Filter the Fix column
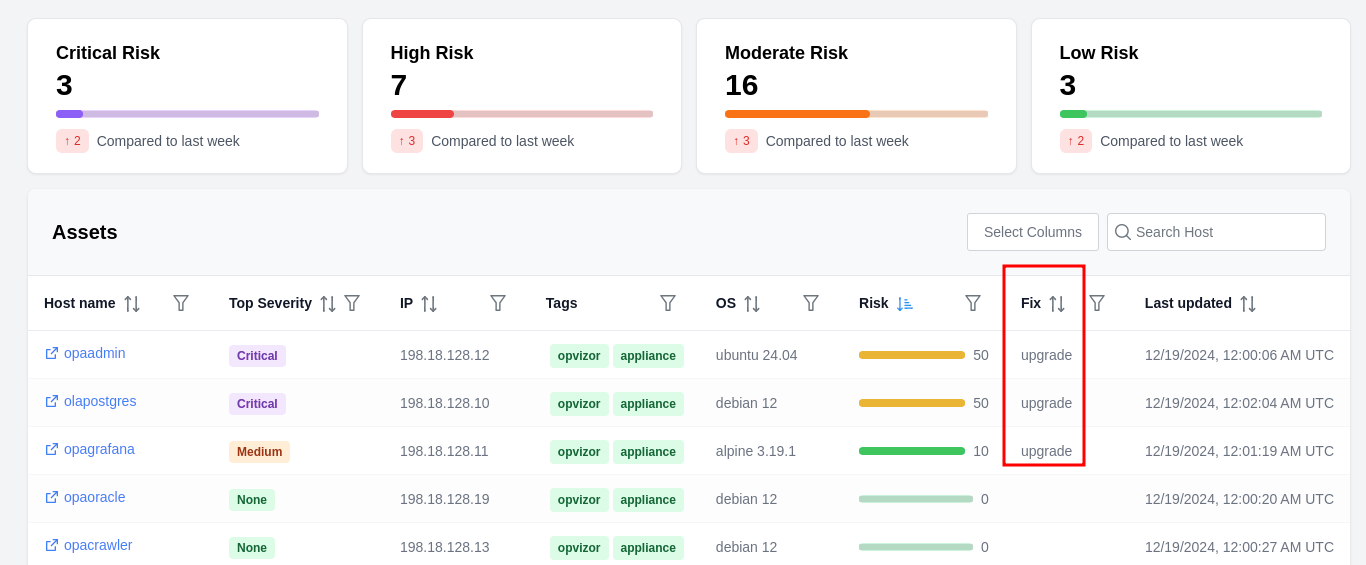The width and height of the screenshot is (1366, 565). coord(1097,303)
